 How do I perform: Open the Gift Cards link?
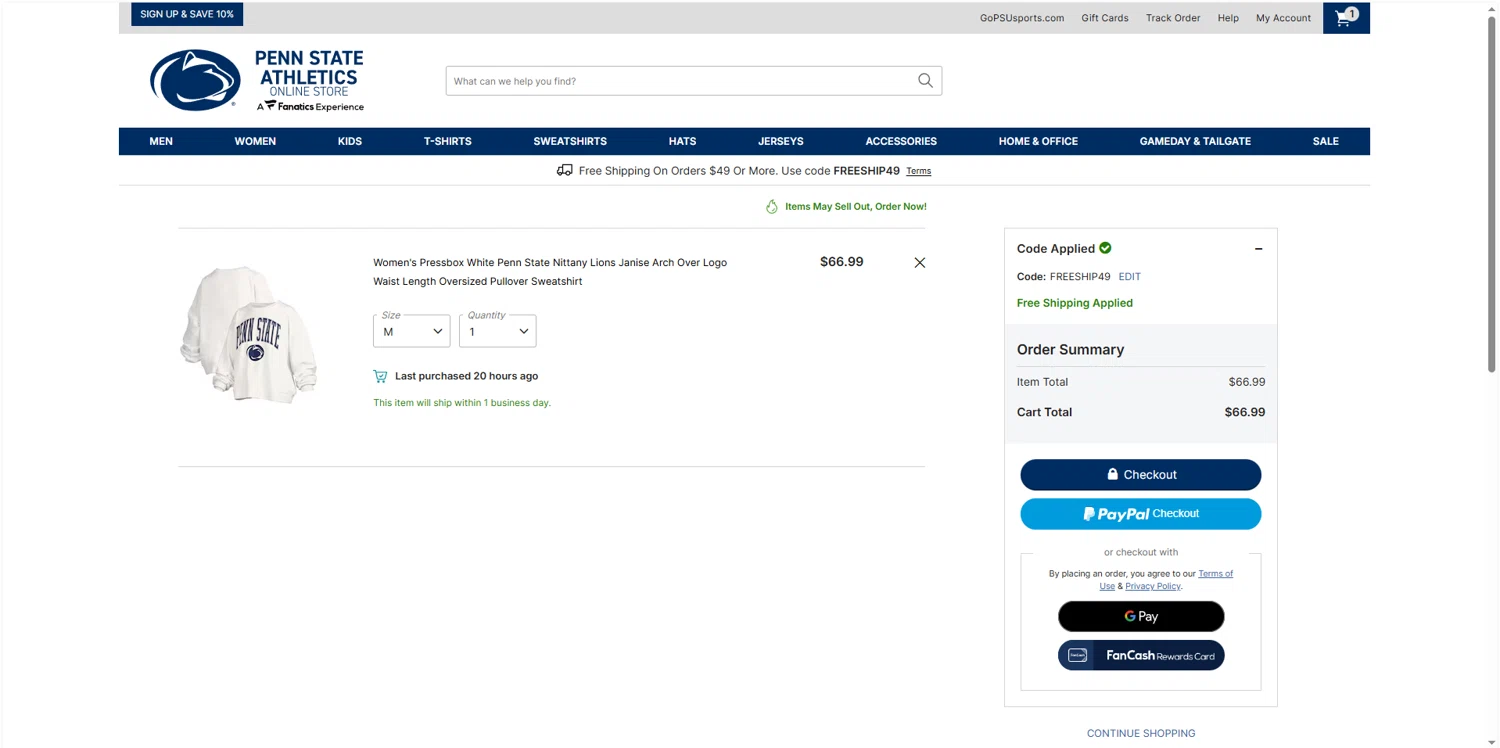pyautogui.click(x=1105, y=18)
